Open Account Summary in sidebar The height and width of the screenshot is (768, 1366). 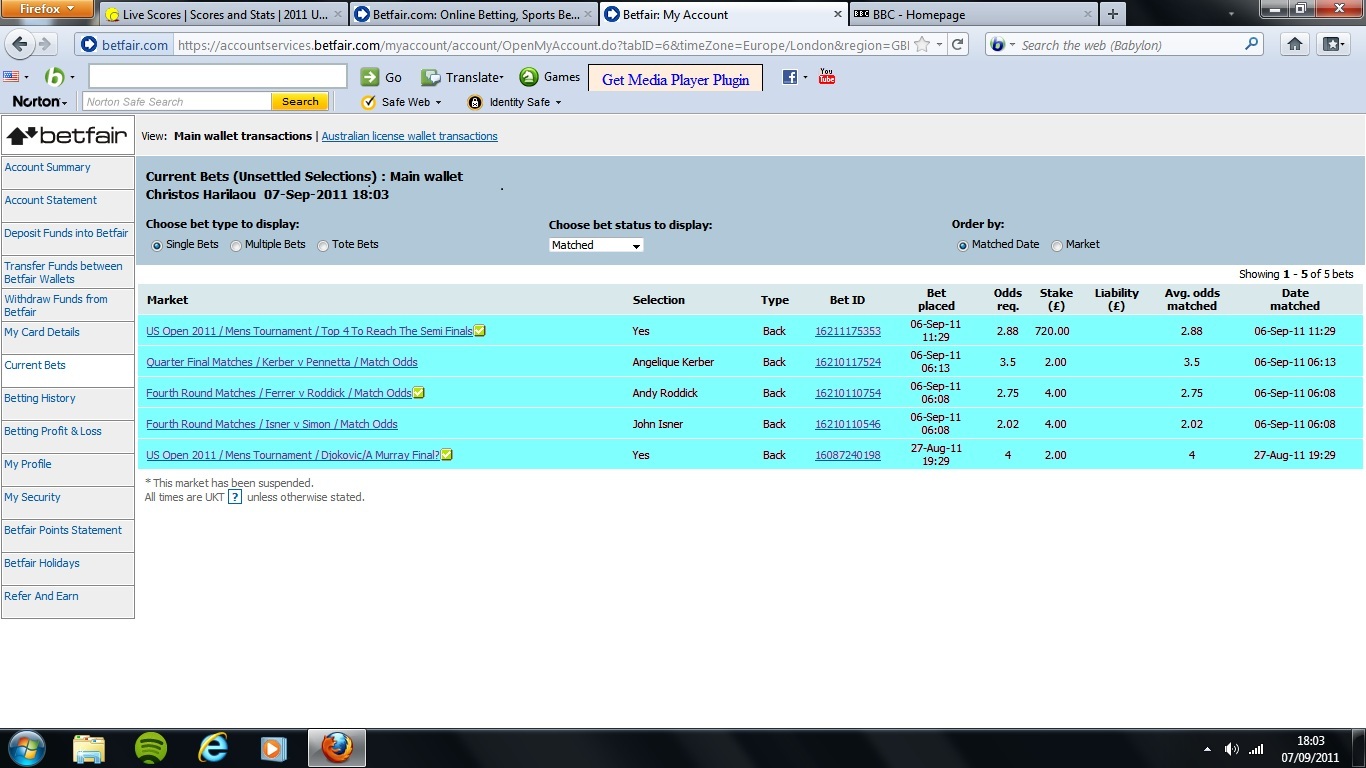pyautogui.click(x=47, y=167)
